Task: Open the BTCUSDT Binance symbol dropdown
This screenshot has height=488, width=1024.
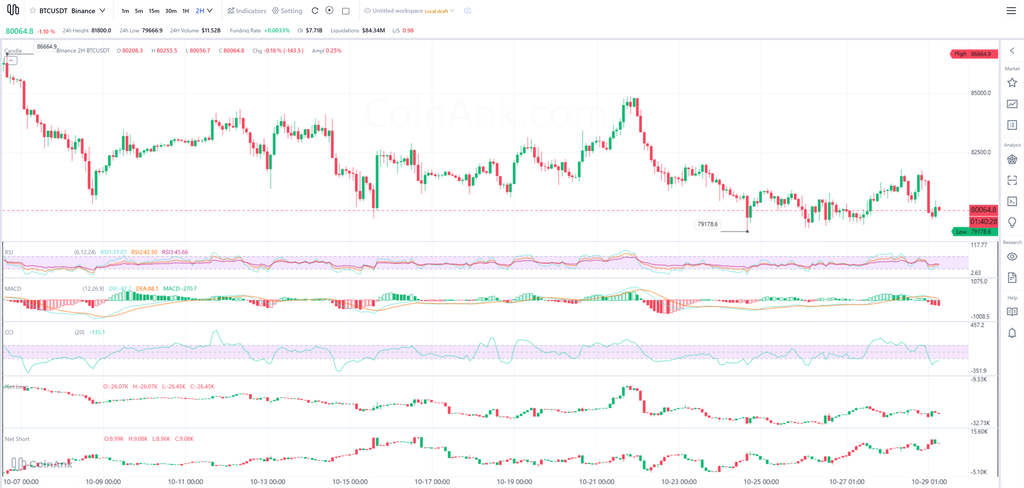Action: (72, 11)
